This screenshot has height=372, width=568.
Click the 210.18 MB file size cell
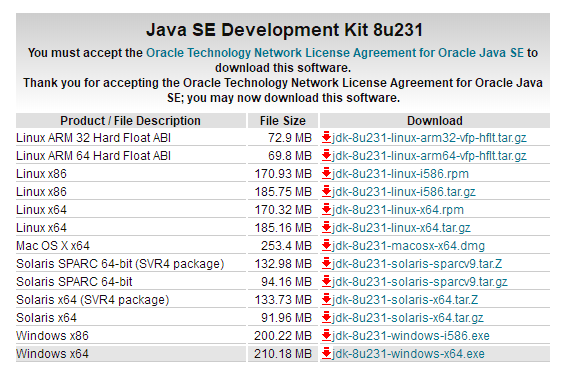[x=283, y=354]
